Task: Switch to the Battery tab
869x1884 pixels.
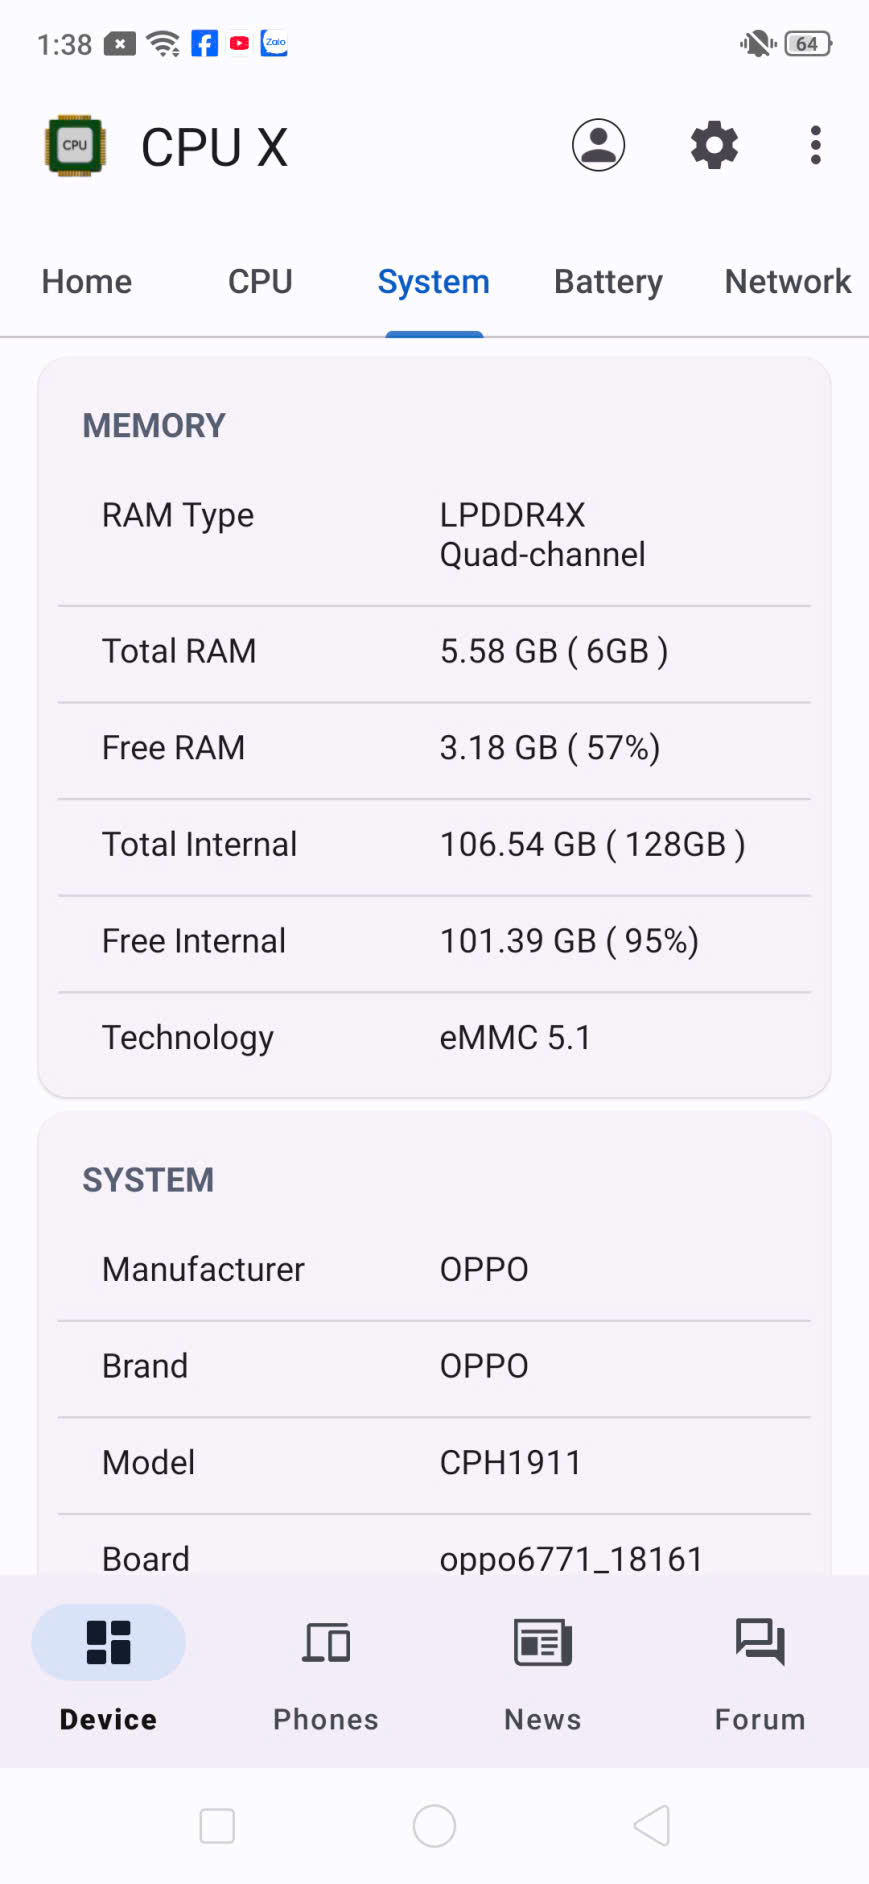Action: tap(608, 282)
